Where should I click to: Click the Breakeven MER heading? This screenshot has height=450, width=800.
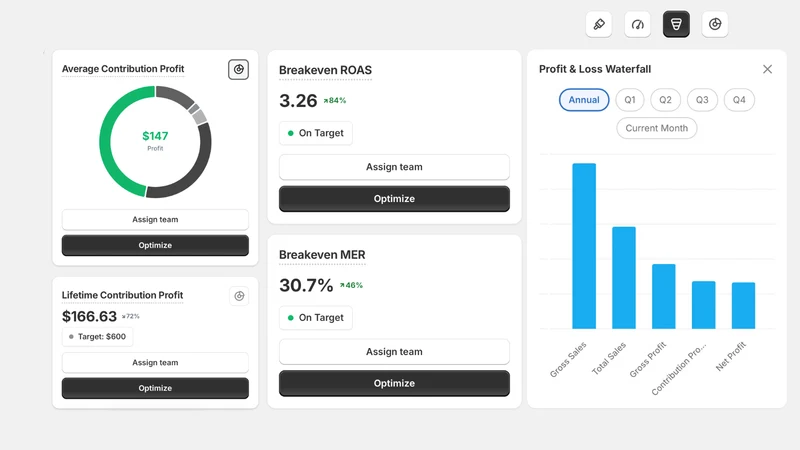322,255
